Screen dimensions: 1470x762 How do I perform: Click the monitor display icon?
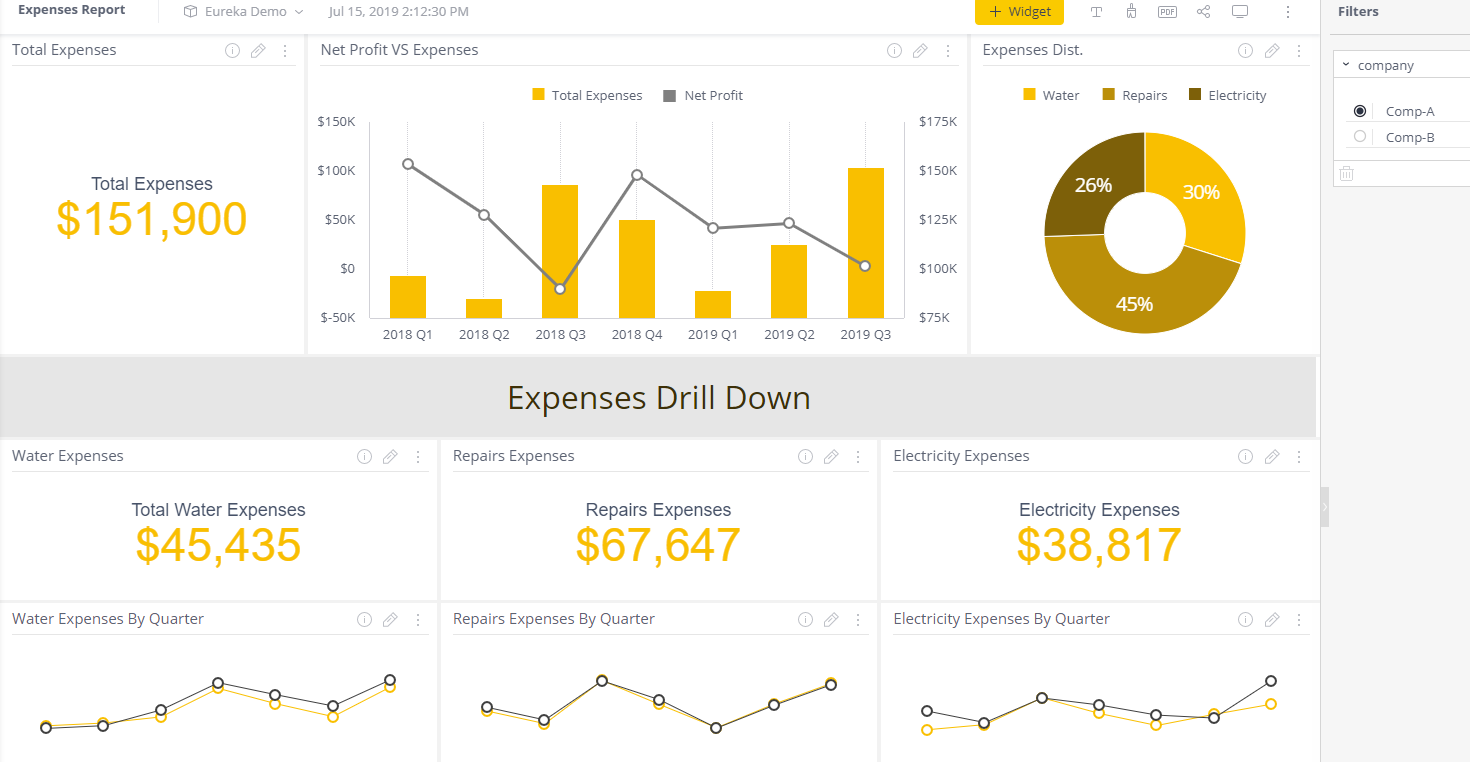pos(1240,12)
